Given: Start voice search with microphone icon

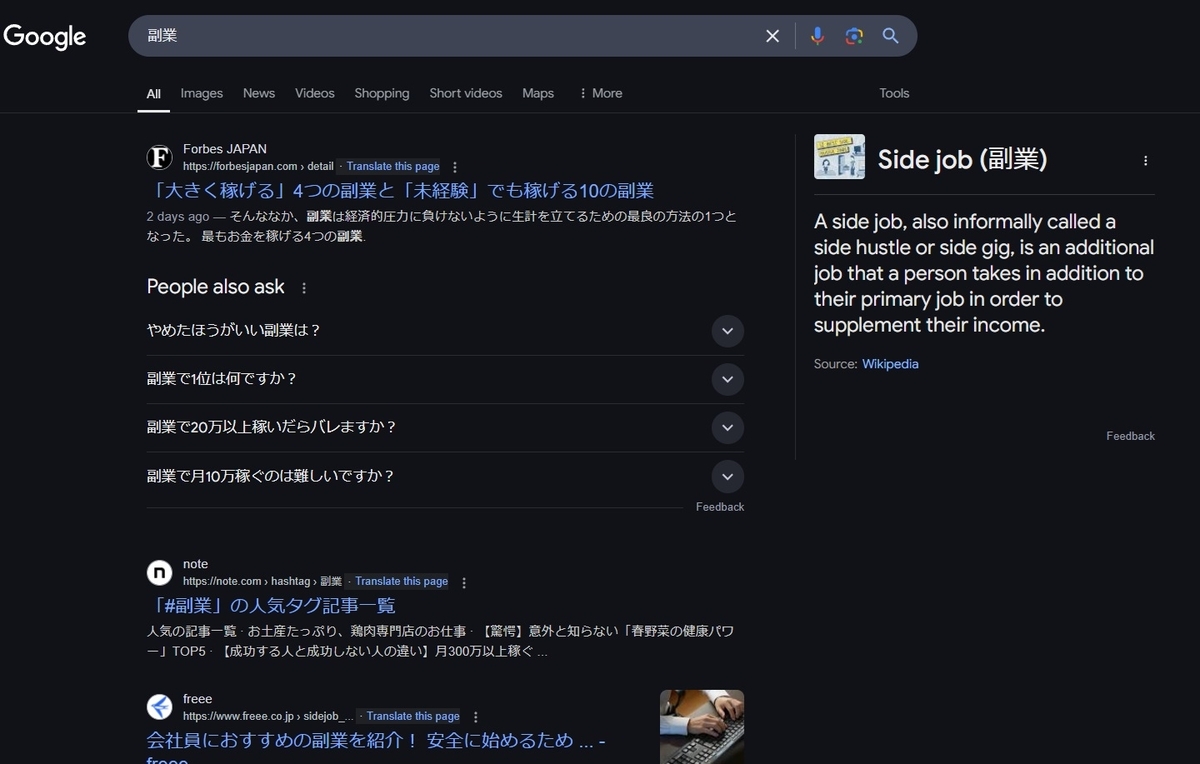Looking at the screenshot, I should tap(817, 36).
